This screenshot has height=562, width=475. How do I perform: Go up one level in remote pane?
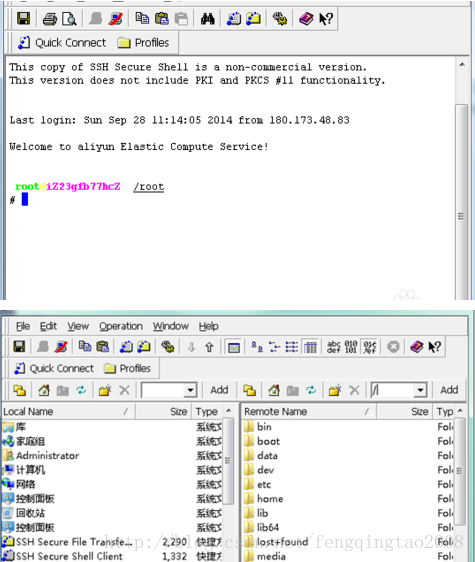pyautogui.click(x=250, y=390)
